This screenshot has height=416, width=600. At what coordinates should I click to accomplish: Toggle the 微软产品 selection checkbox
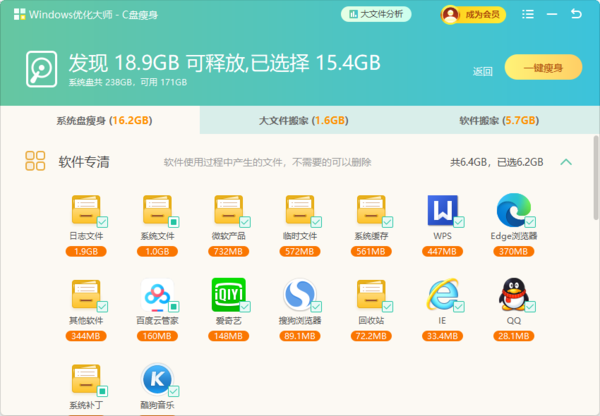(x=244, y=221)
